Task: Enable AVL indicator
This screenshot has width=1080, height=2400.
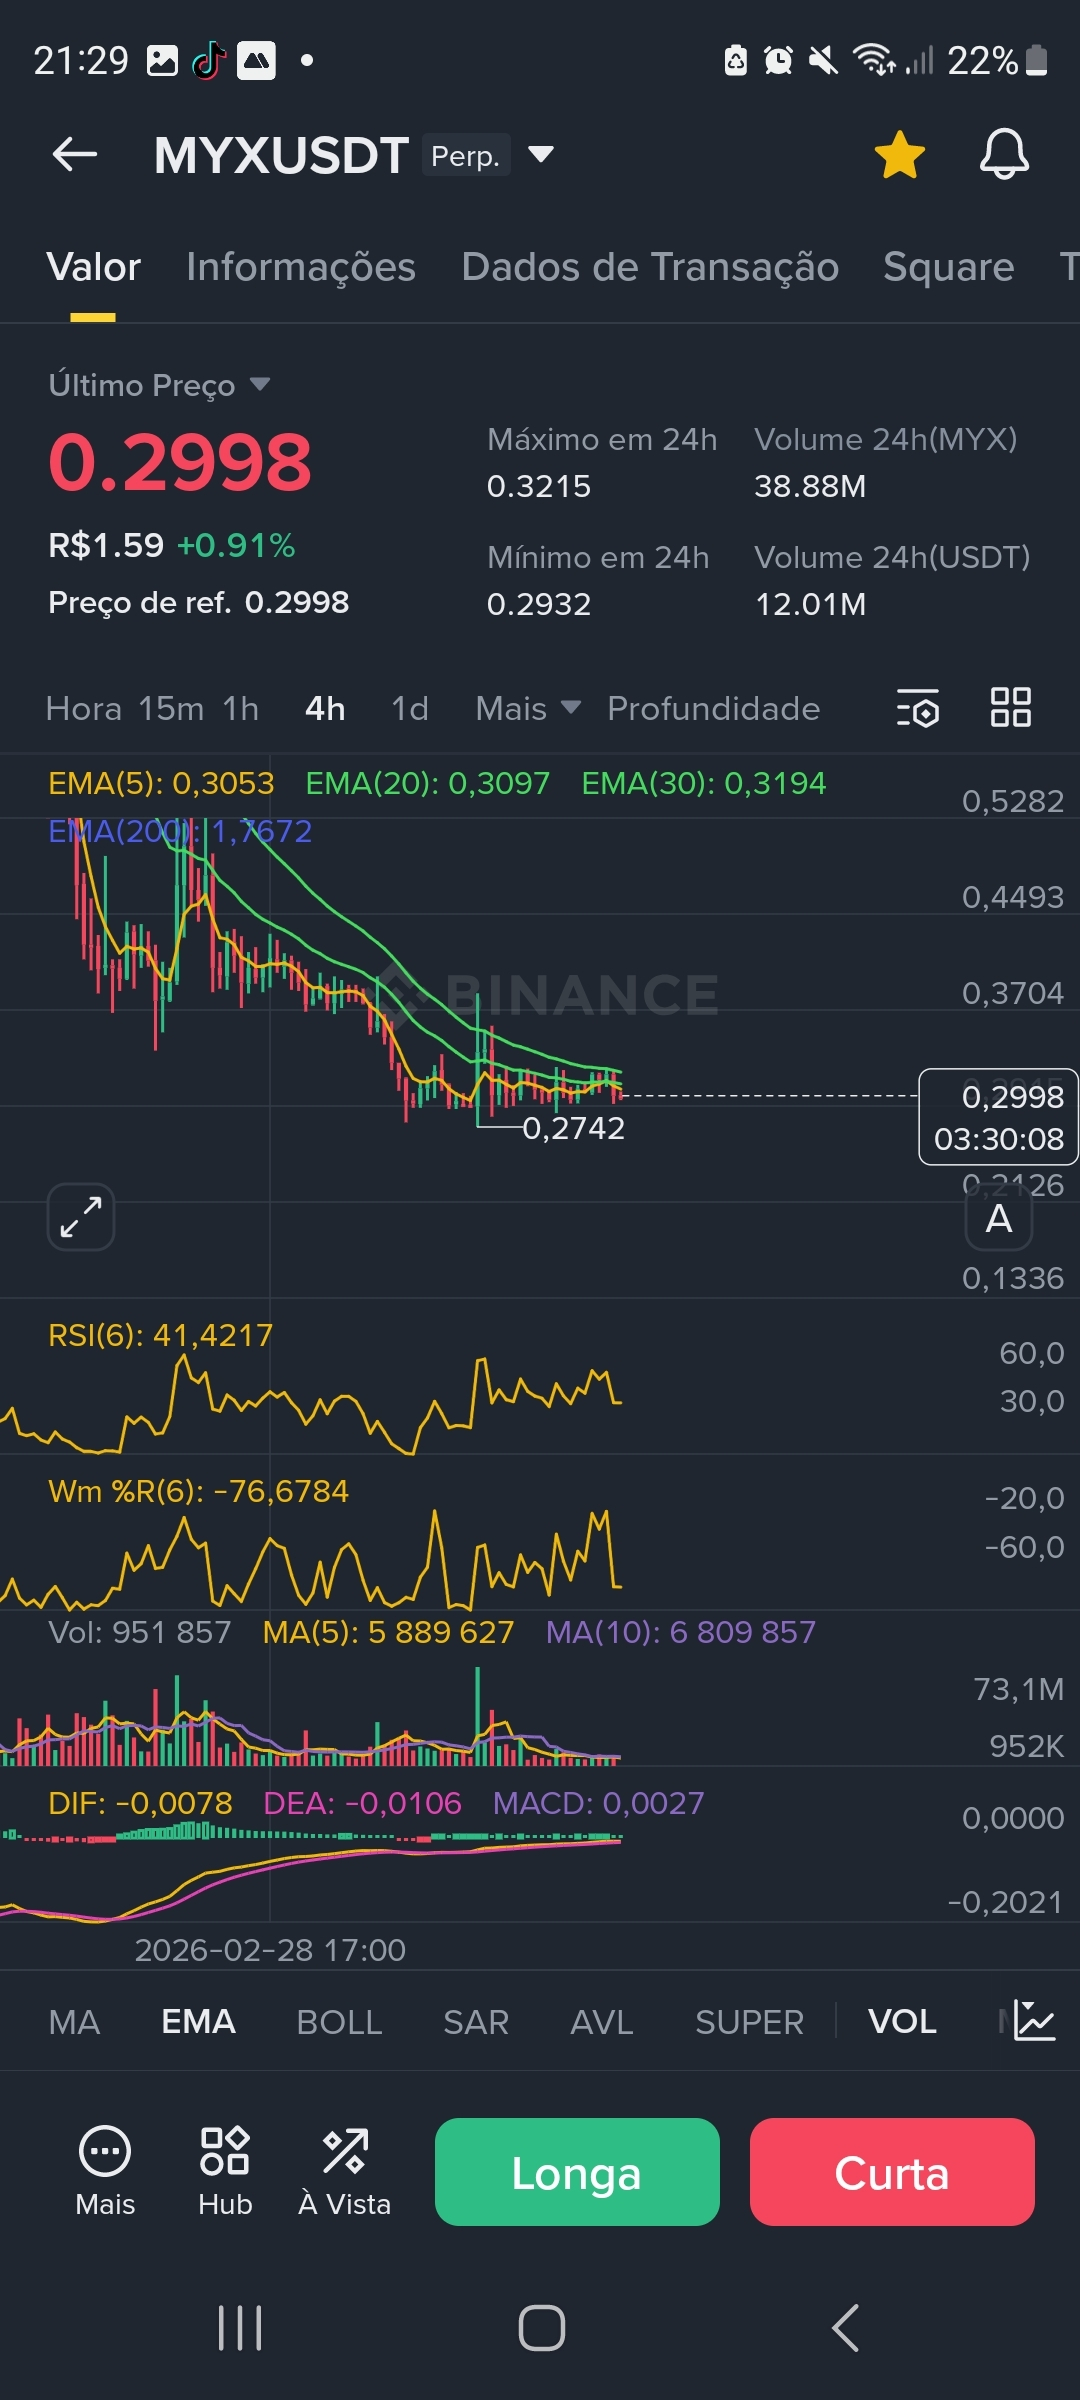Action: [x=602, y=2022]
